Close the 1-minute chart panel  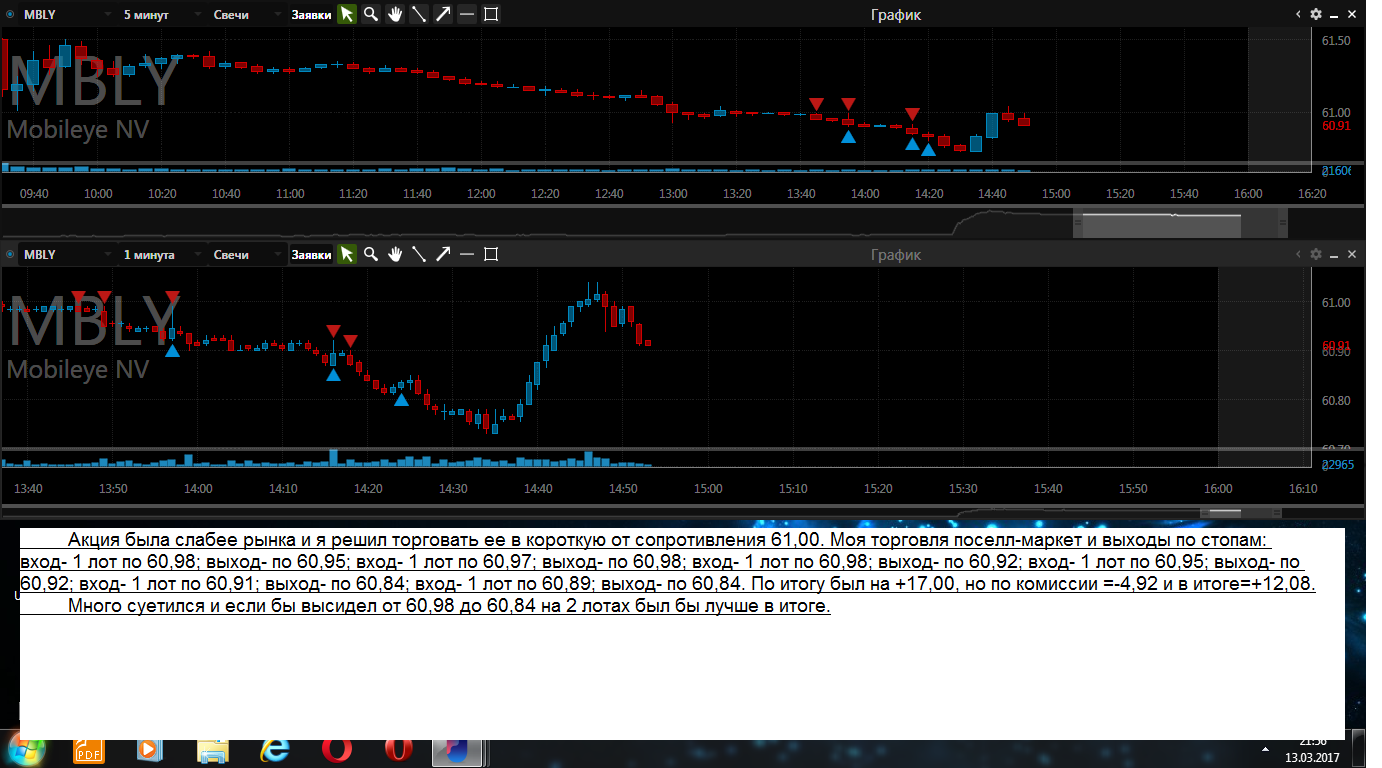coord(1352,254)
